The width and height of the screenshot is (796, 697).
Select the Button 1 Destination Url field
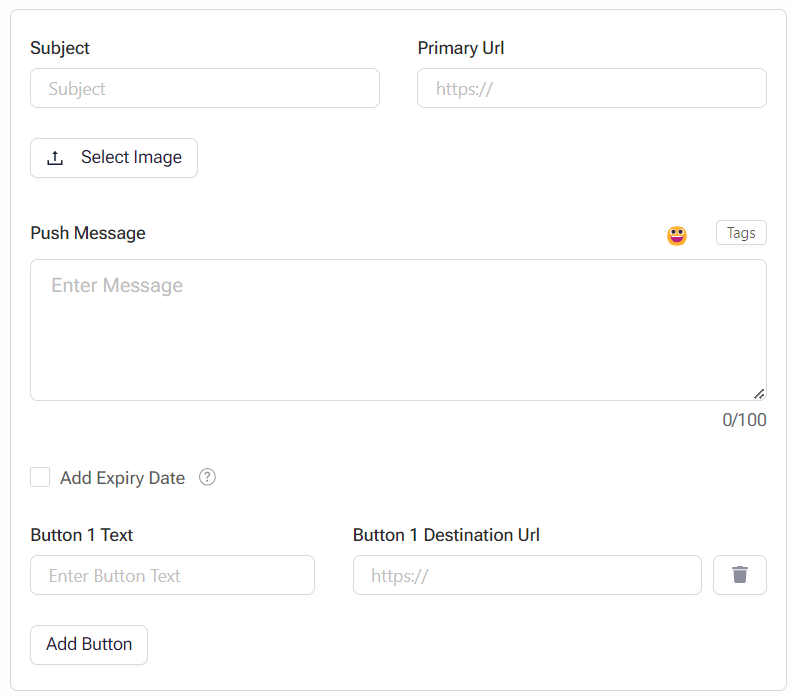pos(527,575)
